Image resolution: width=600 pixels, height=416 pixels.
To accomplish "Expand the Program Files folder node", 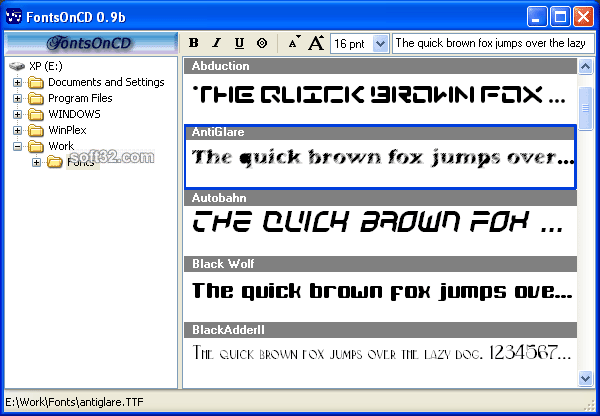I will tap(17, 98).
